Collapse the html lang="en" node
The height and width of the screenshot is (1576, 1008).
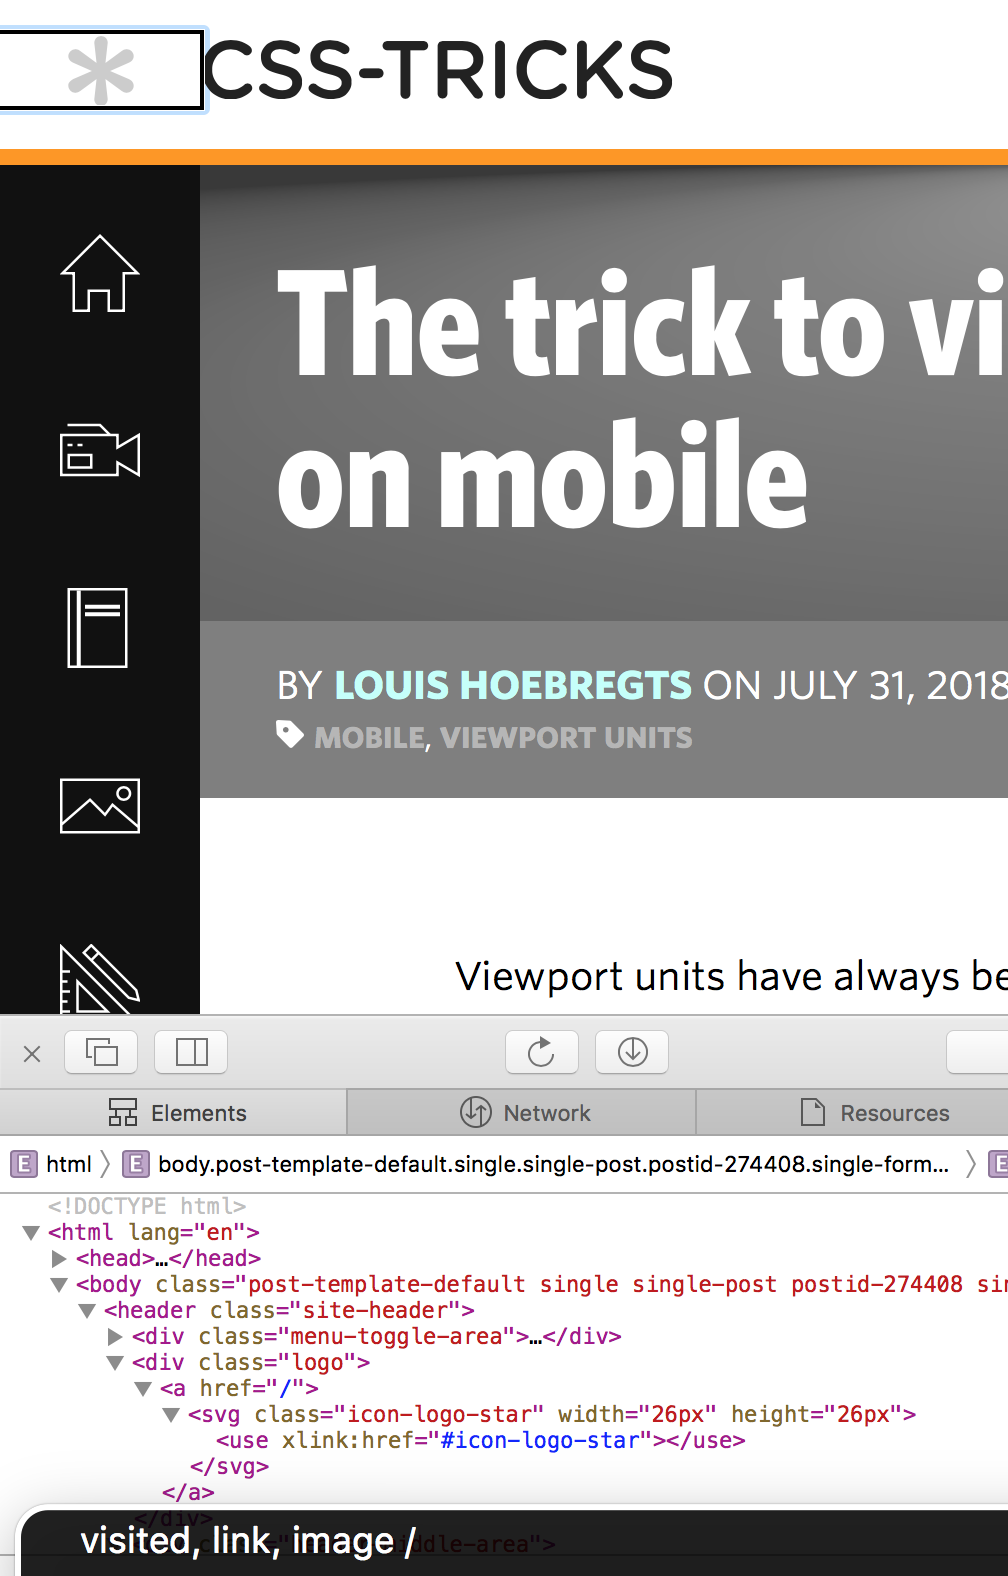coord(31,1233)
